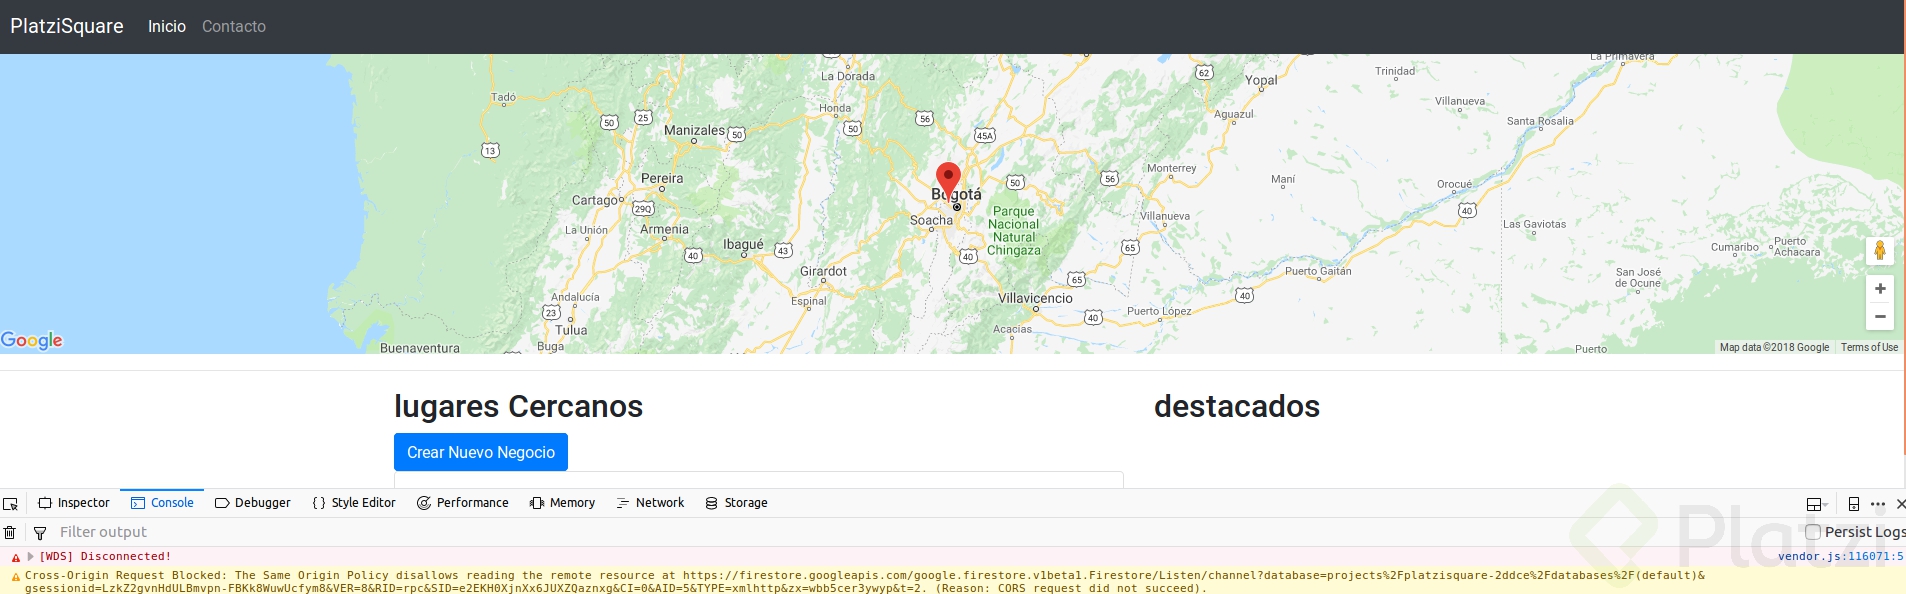This screenshot has width=1906, height=594.
Task: Zoom out the map with the minus button
Action: coord(1880,316)
